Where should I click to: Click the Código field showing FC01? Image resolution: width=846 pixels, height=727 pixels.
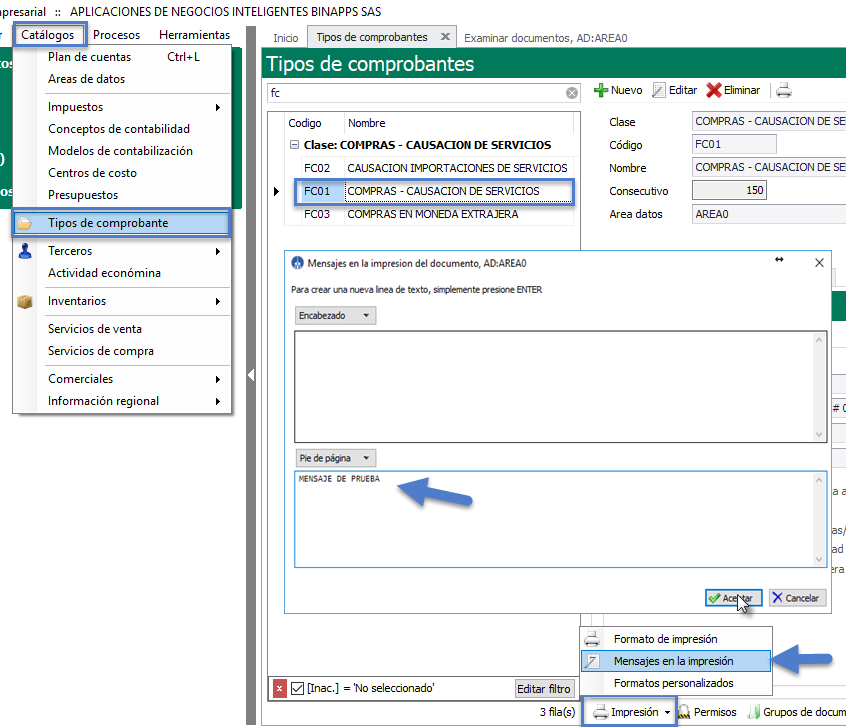point(734,145)
